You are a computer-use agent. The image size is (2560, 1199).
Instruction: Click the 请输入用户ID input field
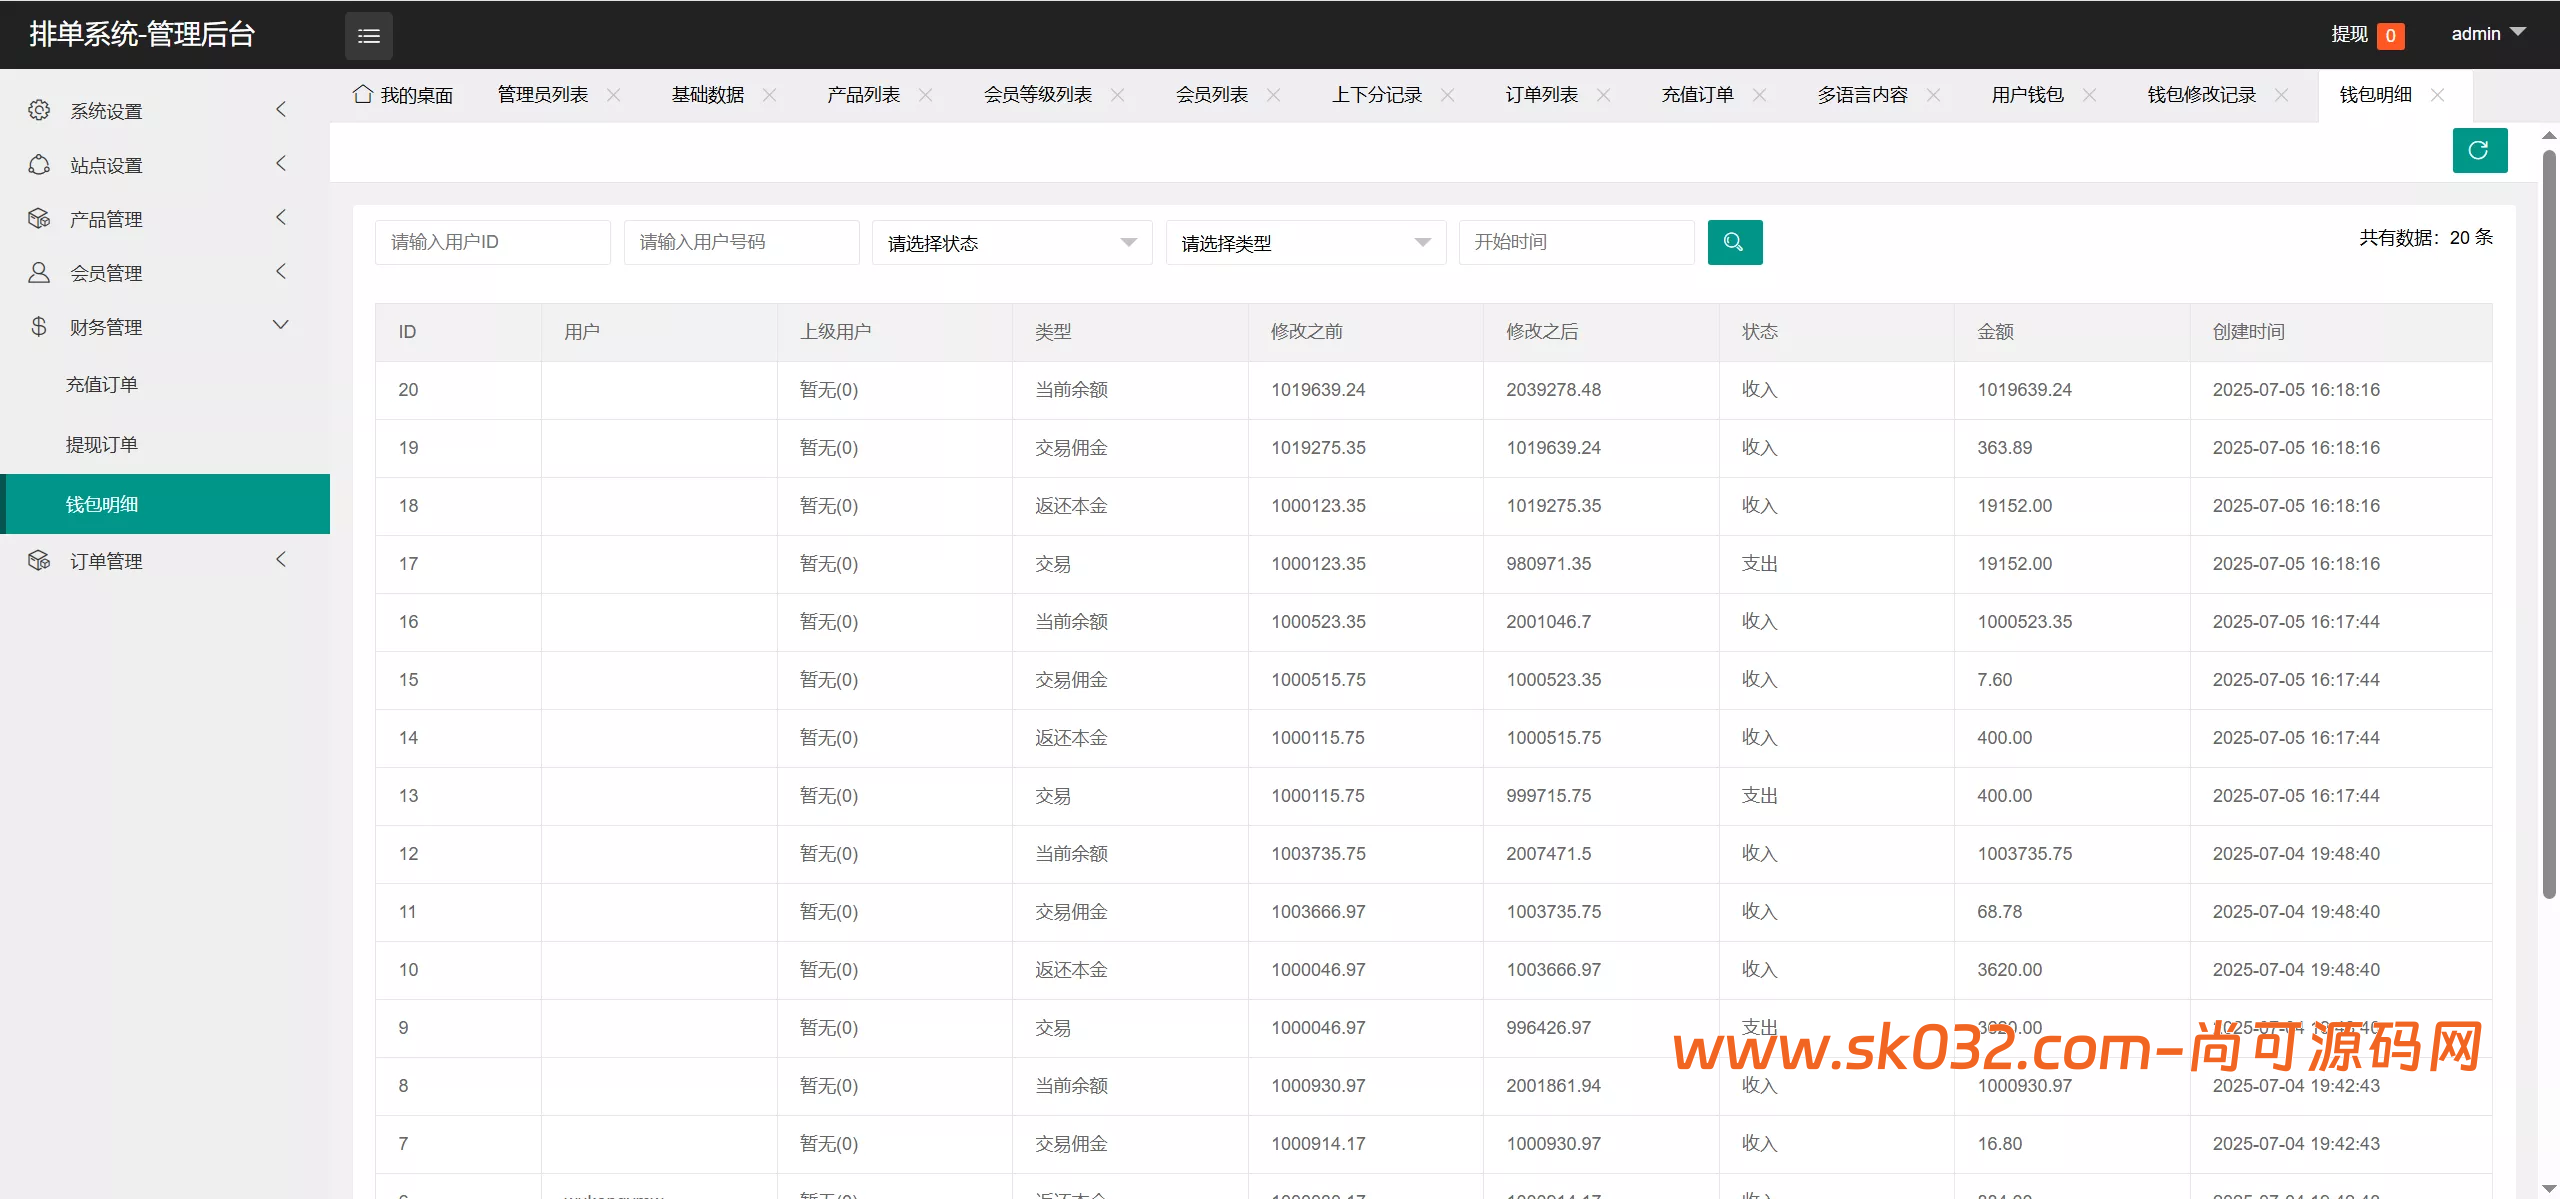pyautogui.click(x=492, y=241)
